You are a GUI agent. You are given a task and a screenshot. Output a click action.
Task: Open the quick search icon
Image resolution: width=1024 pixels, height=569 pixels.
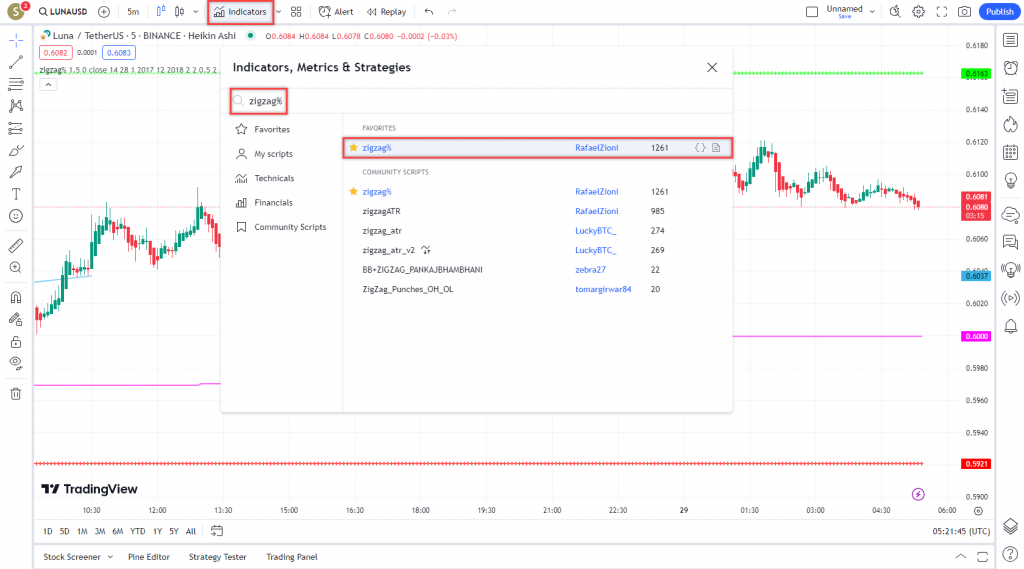895,12
